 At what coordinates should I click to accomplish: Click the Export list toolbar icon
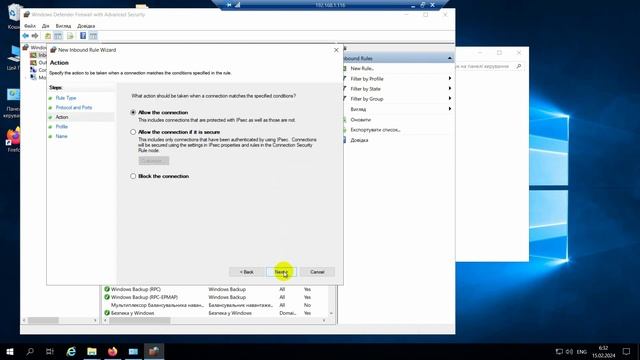pyautogui.click(x=70, y=36)
